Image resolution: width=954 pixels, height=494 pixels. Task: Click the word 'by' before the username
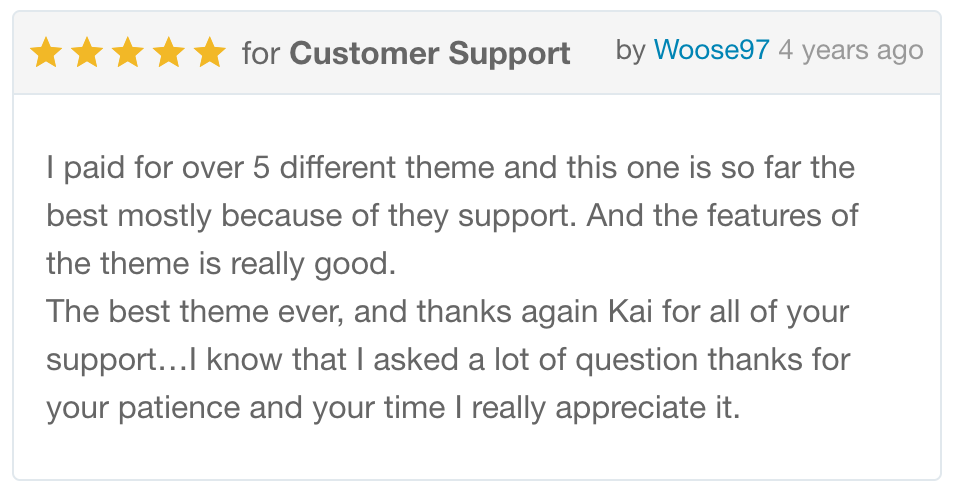(x=630, y=50)
